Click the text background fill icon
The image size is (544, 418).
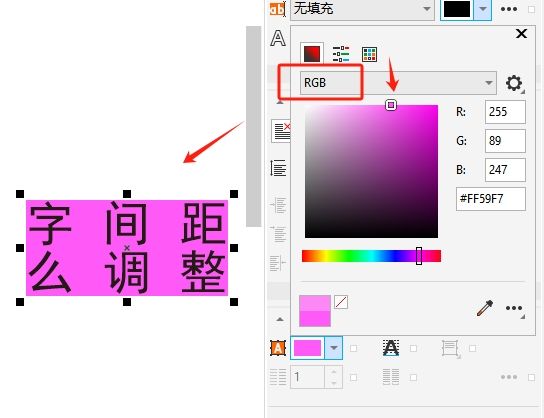278,348
